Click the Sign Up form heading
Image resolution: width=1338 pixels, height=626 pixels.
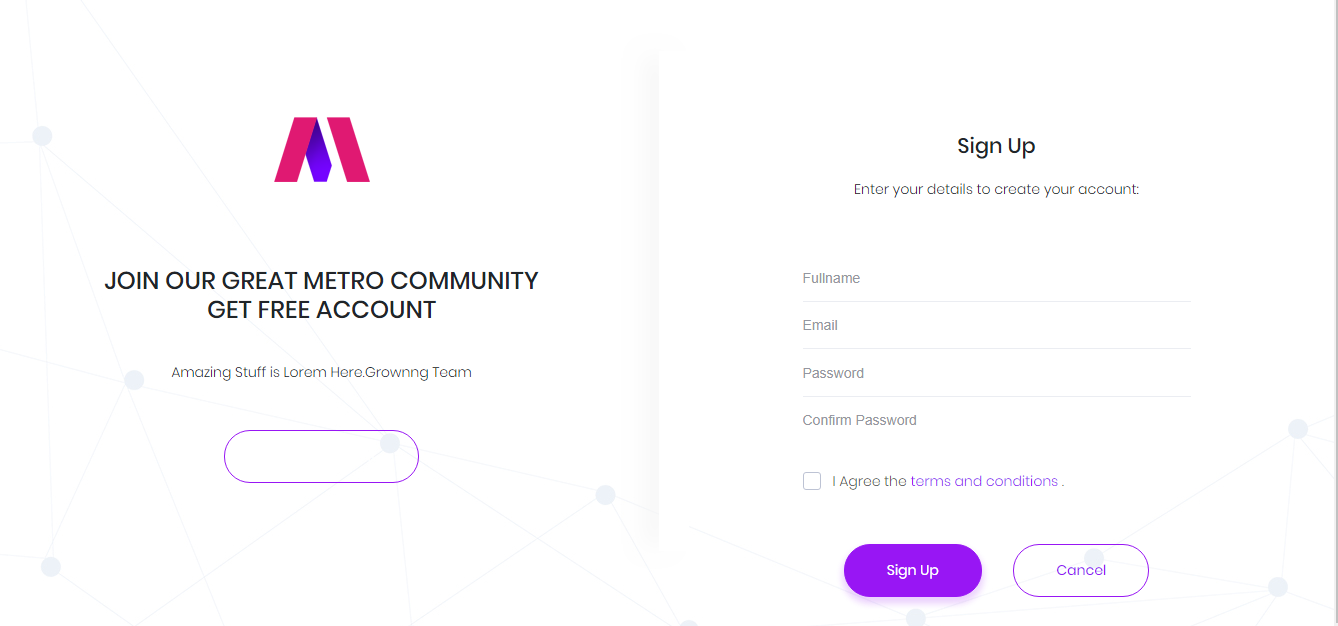(x=996, y=146)
